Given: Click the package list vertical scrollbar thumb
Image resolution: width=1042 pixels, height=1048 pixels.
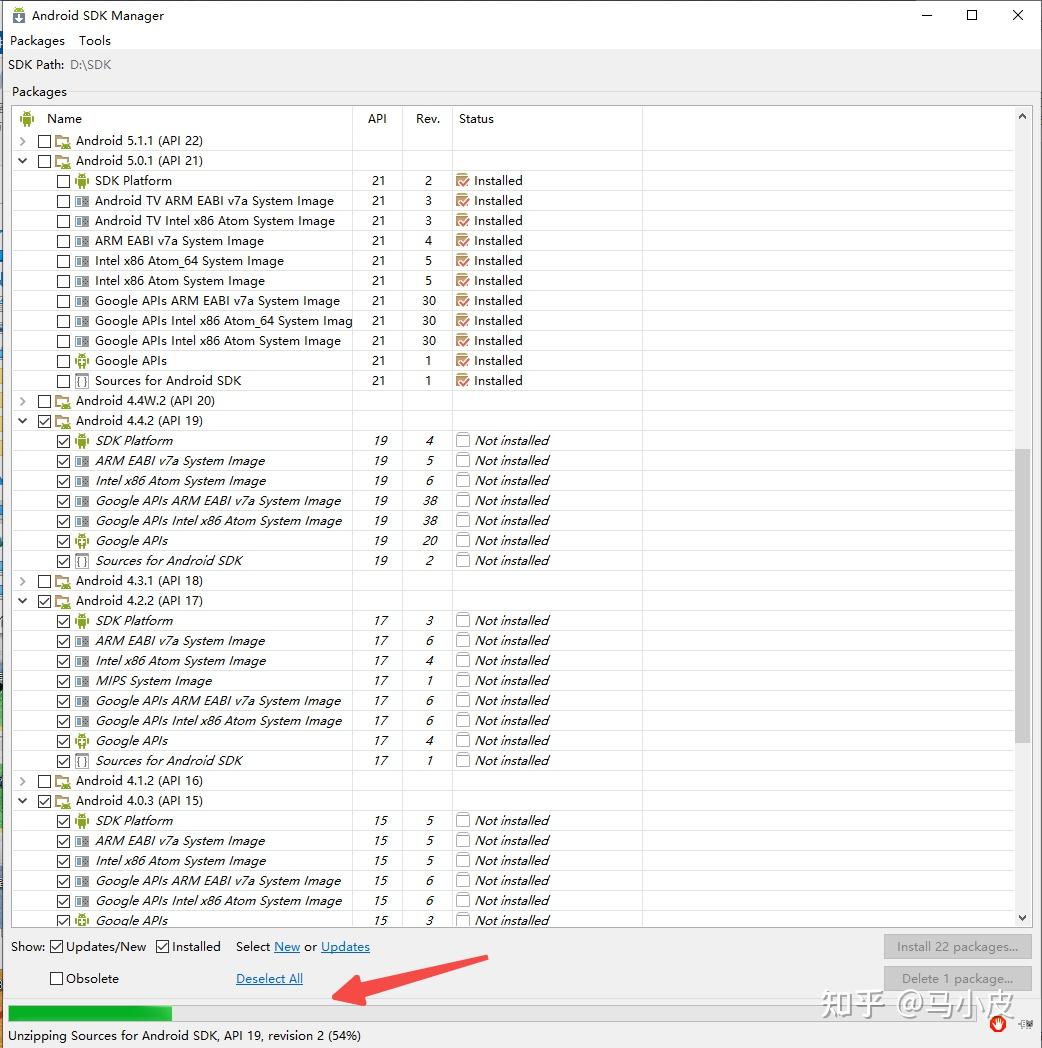Looking at the screenshot, I should click(x=1022, y=595).
